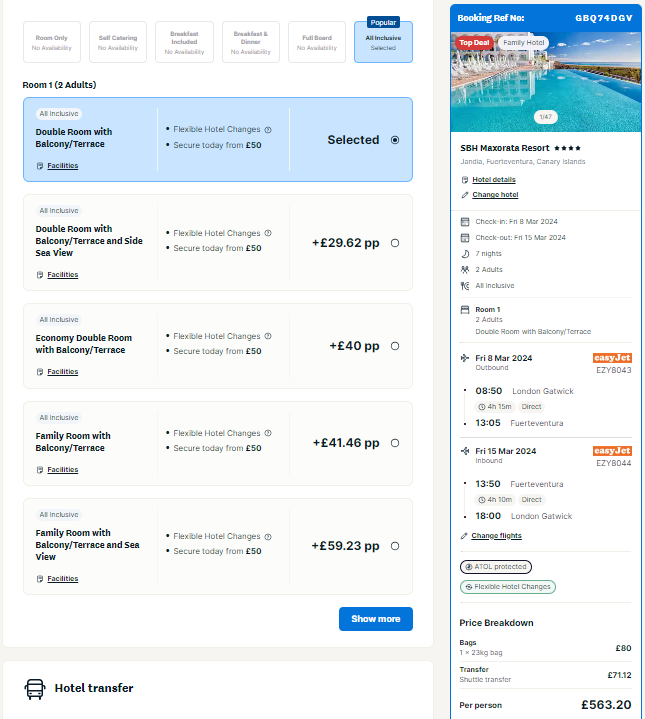Click facilities icon under Family Room with Balcony/Terrace

point(40,470)
